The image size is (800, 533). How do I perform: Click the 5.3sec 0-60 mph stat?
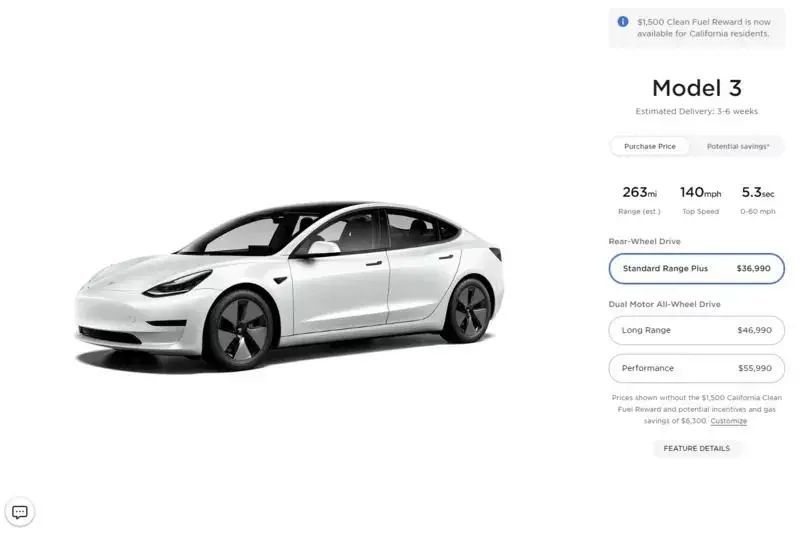(758, 200)
